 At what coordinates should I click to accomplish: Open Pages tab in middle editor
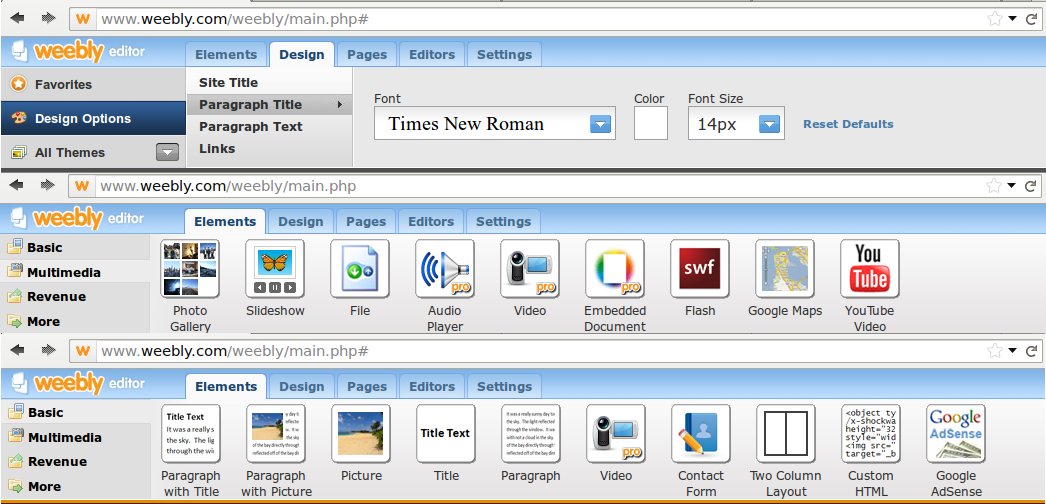(366, 222)
